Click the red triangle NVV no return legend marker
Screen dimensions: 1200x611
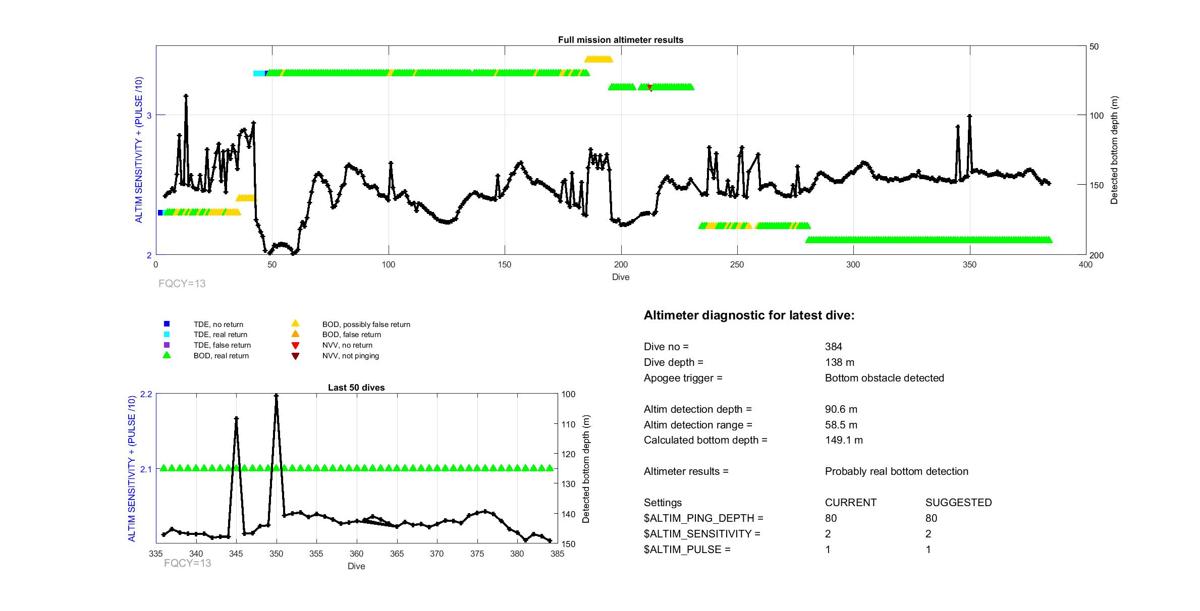[295, 344]
